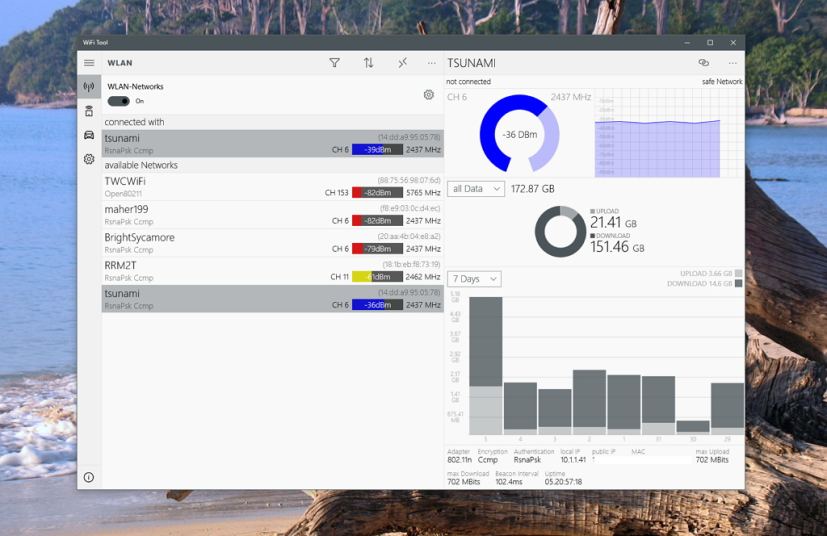Screen dimensions: 827x536
Task: Click the signal strength history graph
Action: (669, 133)
